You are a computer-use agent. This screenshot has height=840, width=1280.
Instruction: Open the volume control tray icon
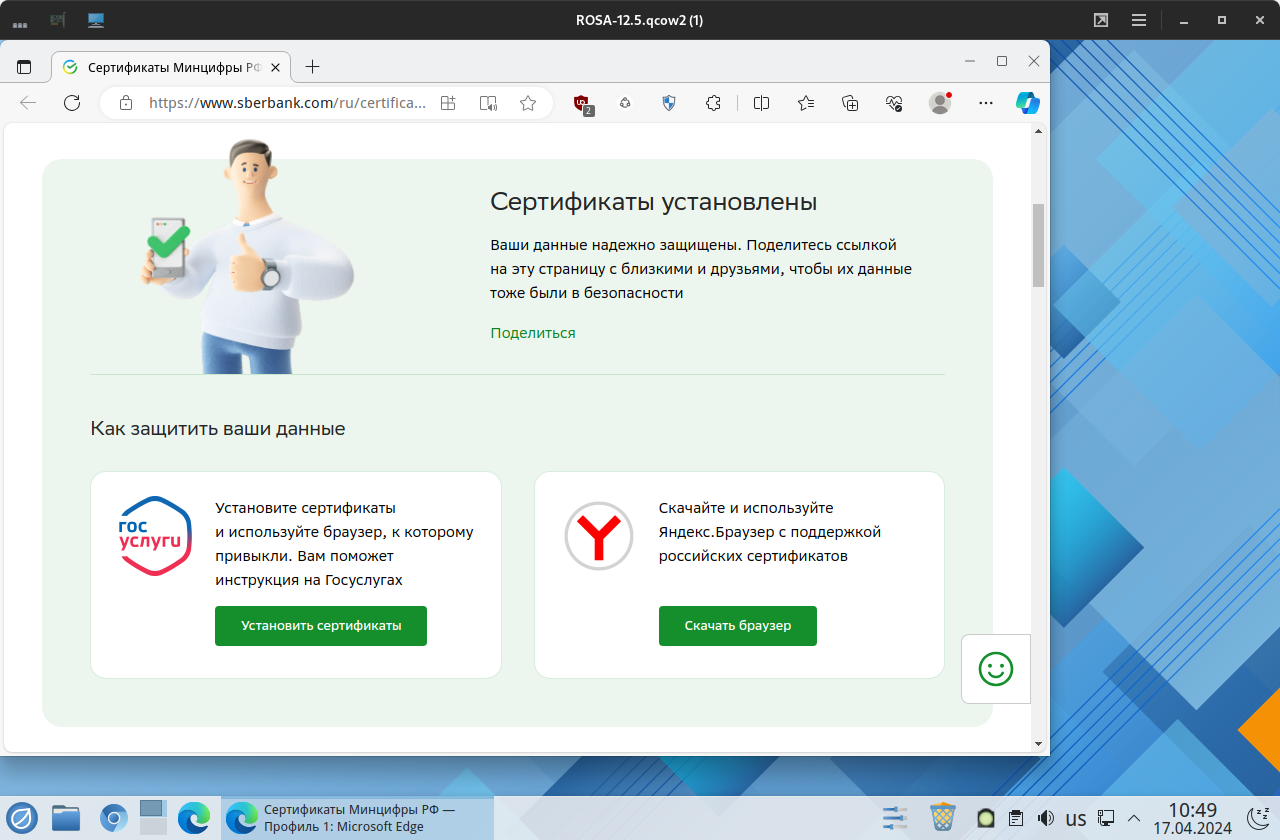tap(1046, 818)
